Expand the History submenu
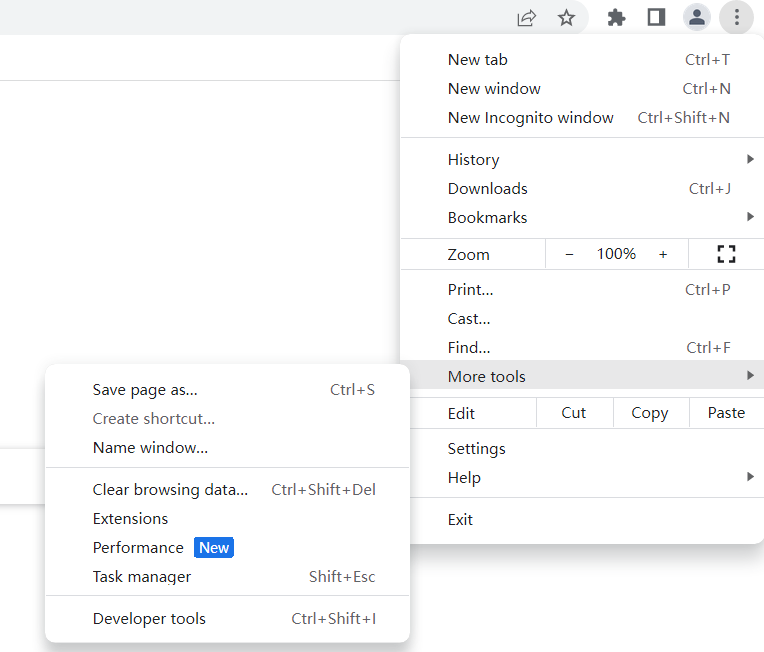764x652 pixels. (582, 159)
